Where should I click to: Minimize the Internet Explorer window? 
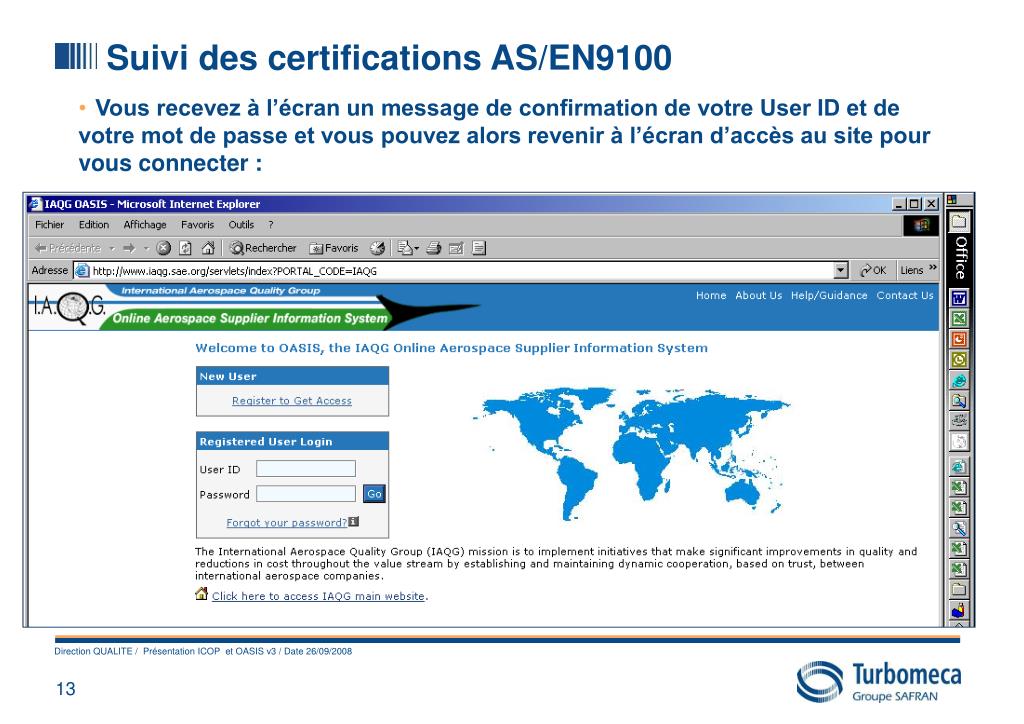899,204
